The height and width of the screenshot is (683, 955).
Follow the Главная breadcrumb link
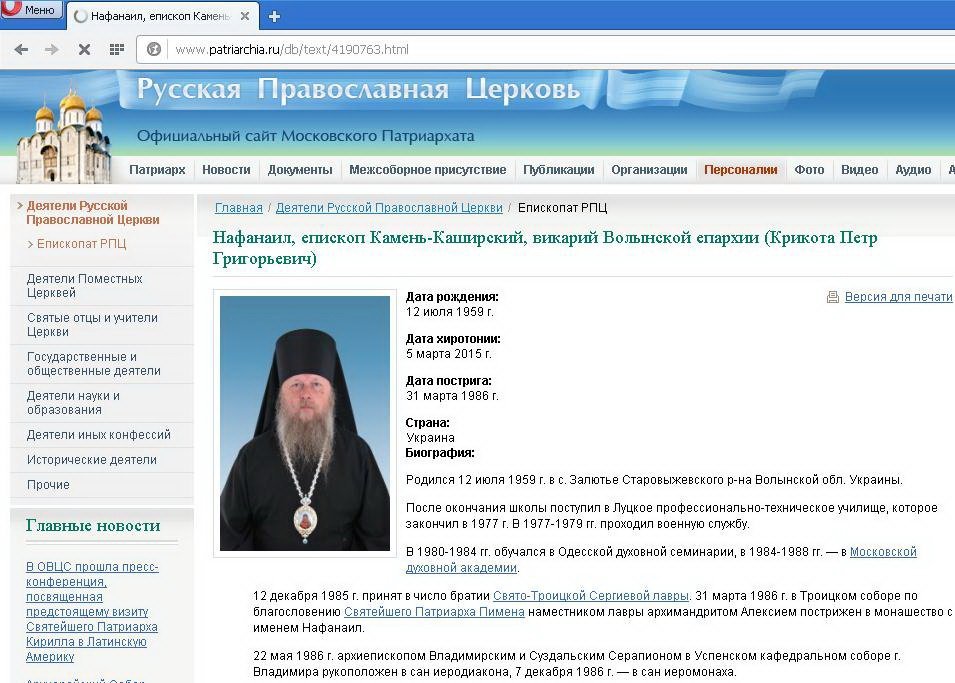[239, 208]
